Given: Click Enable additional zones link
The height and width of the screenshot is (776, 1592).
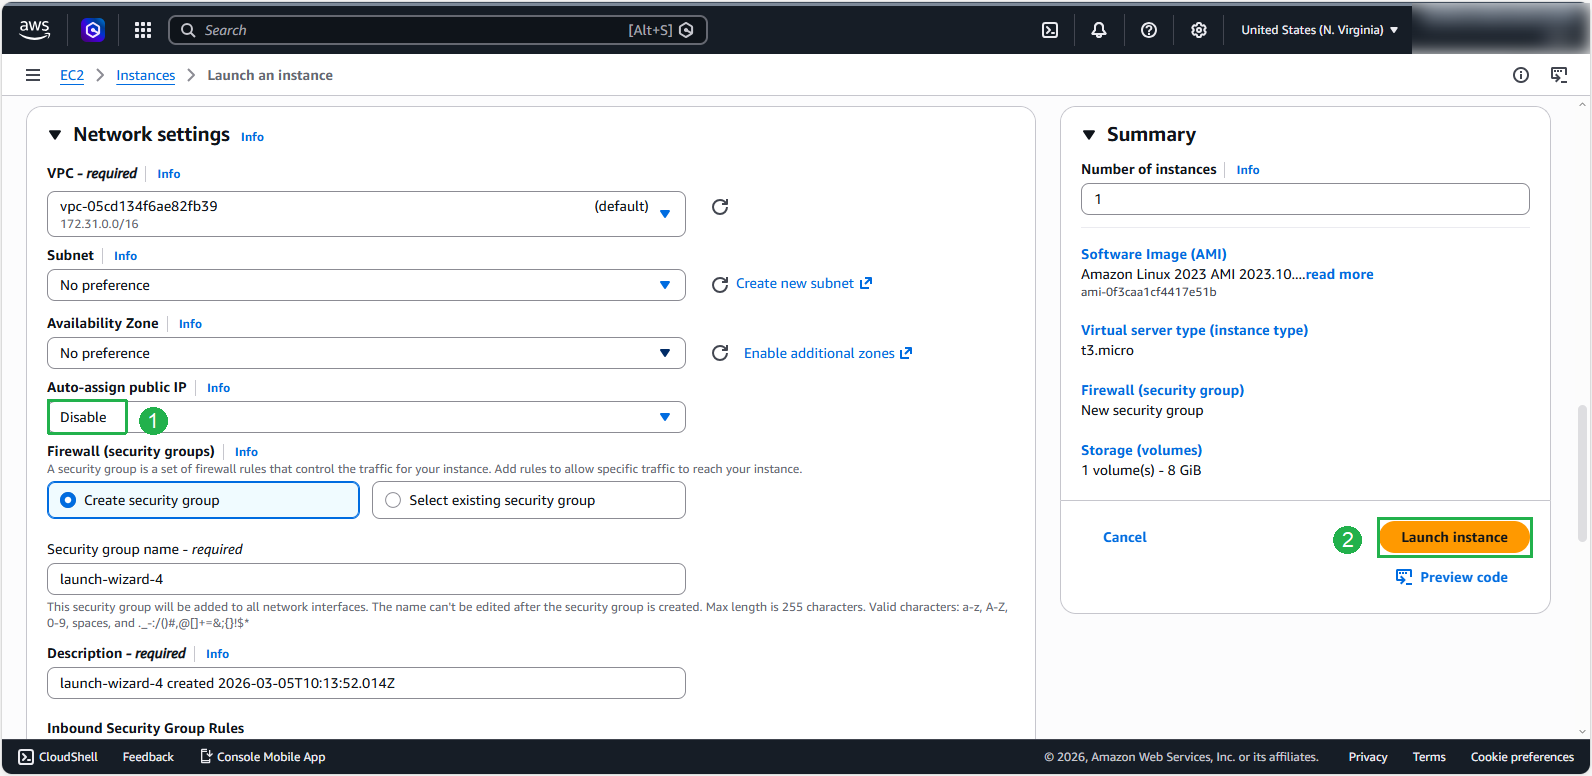Looking at the screenshot, I should 828,353.
